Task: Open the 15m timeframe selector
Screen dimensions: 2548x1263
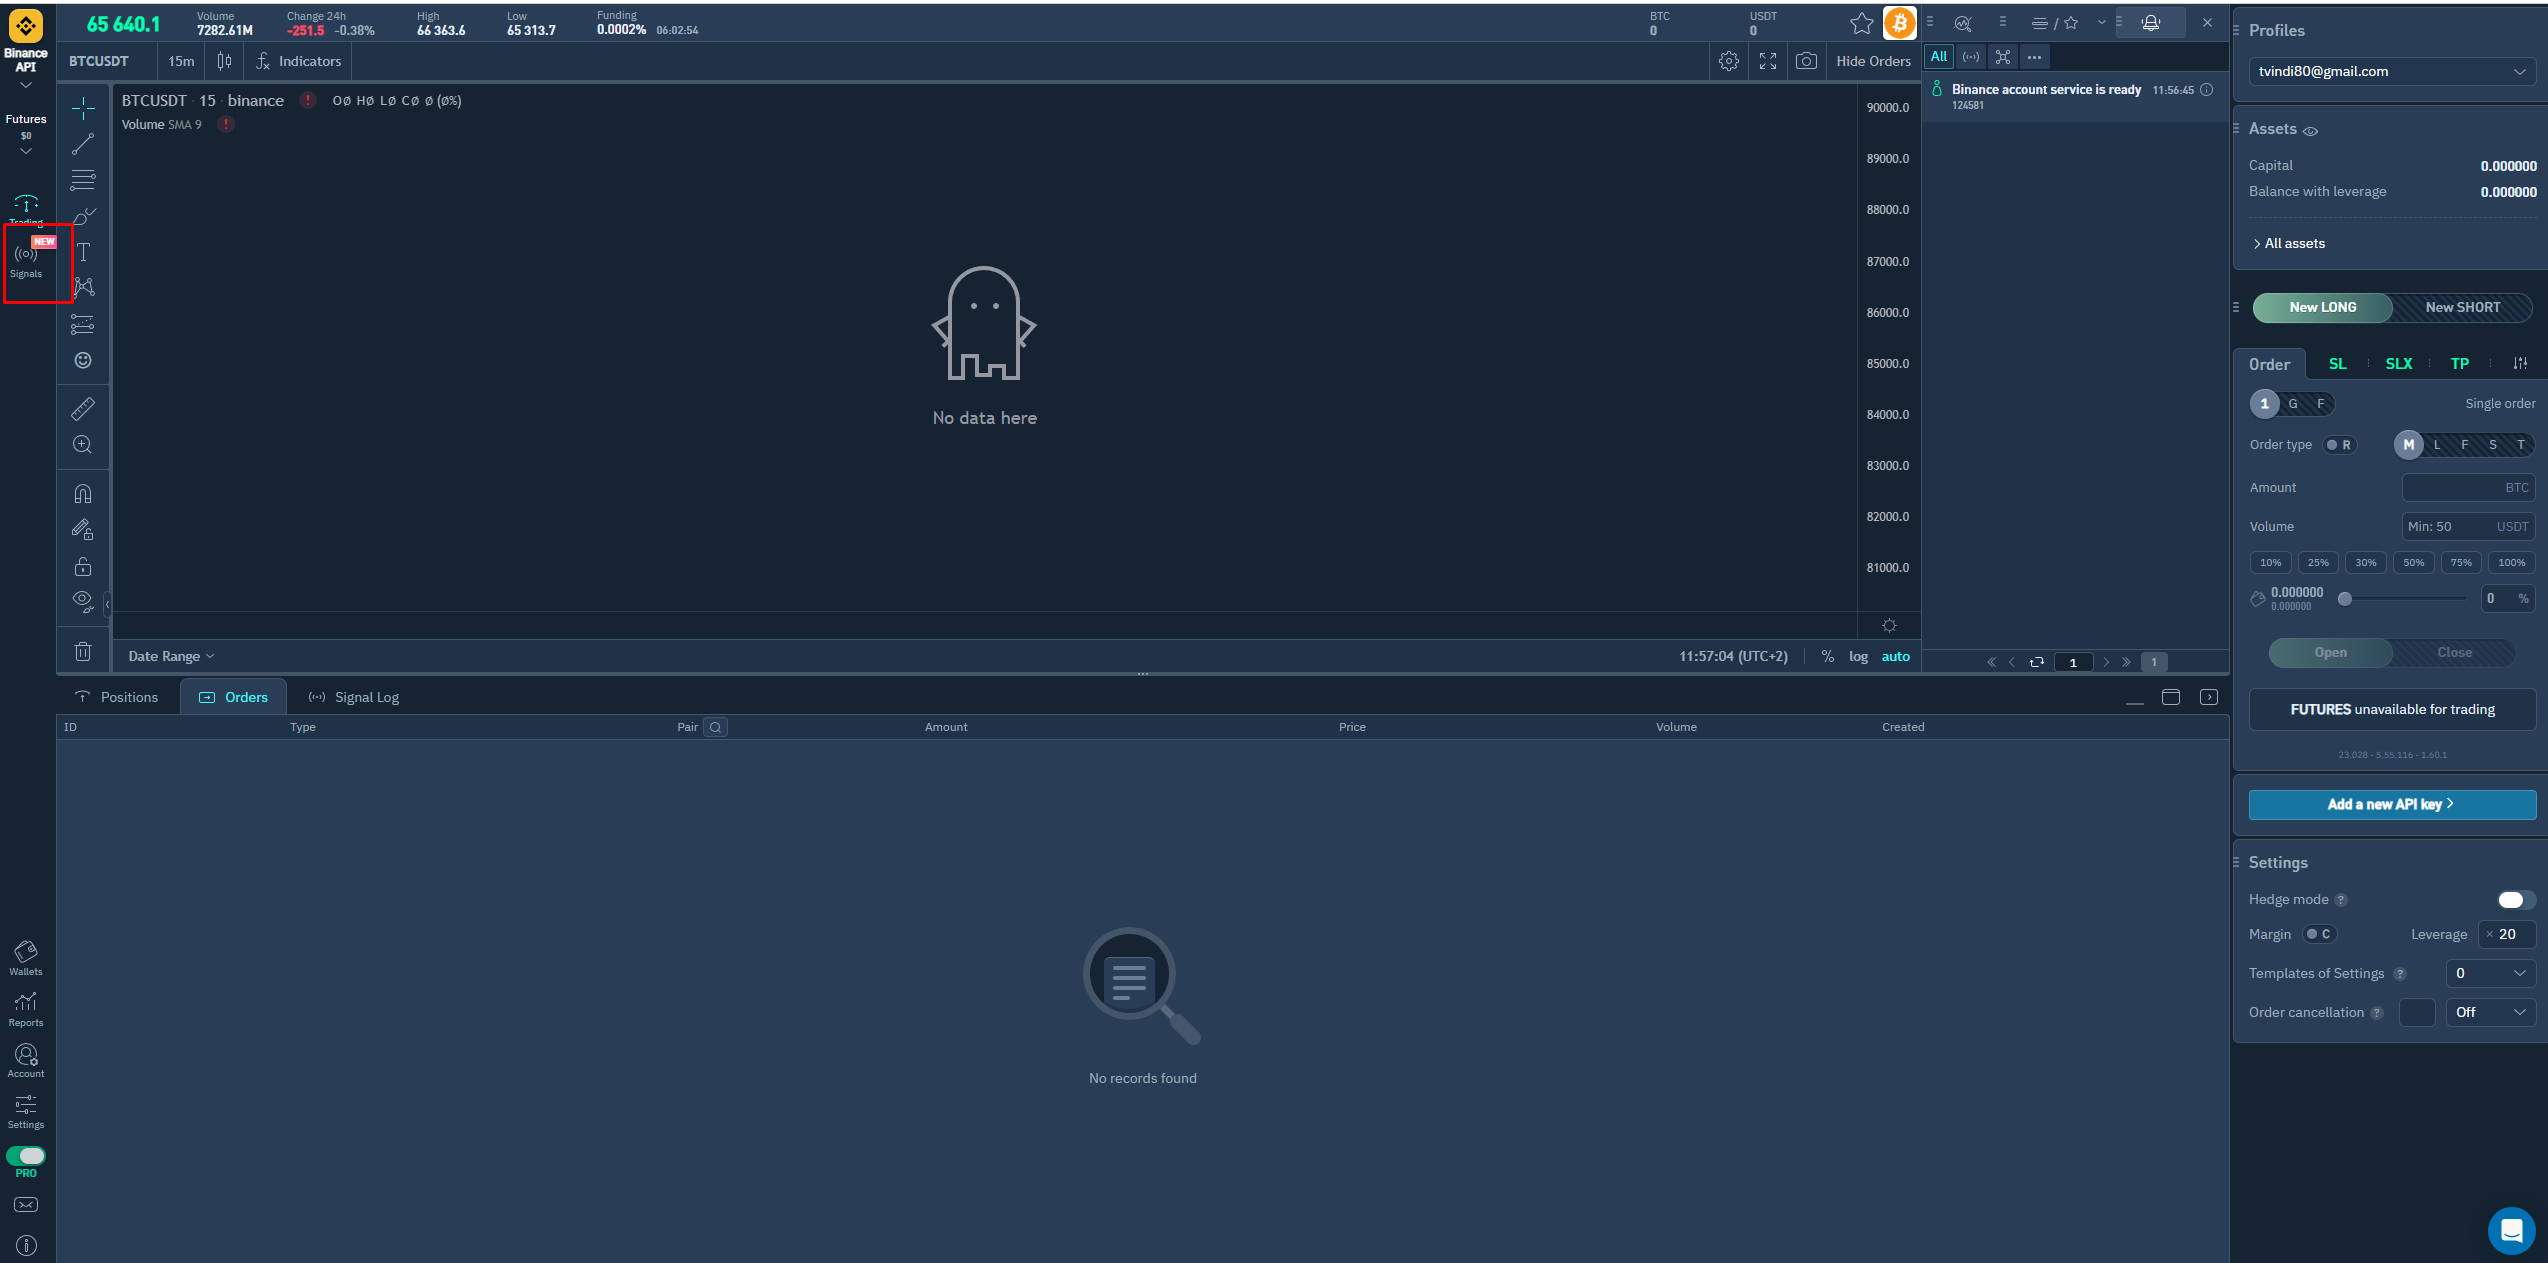Action: coord(181,61)
